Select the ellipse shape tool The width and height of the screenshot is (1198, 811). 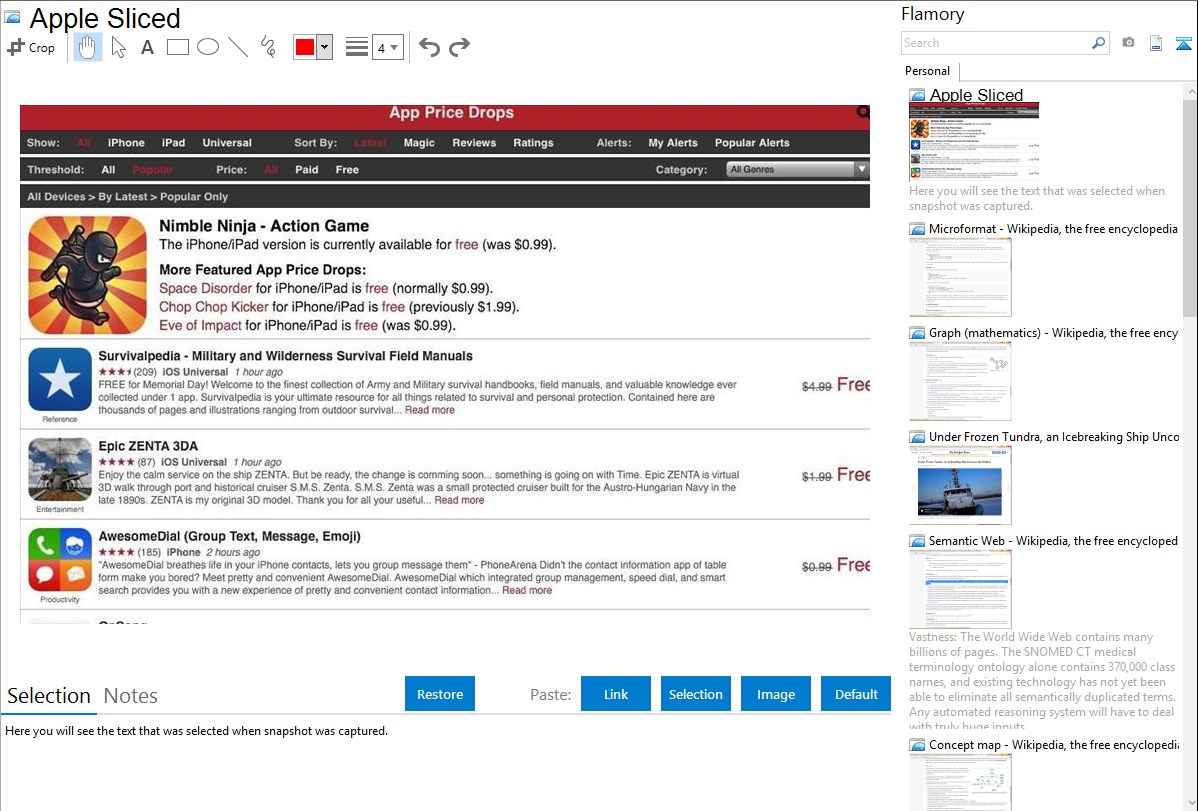(x=208, y=47)
